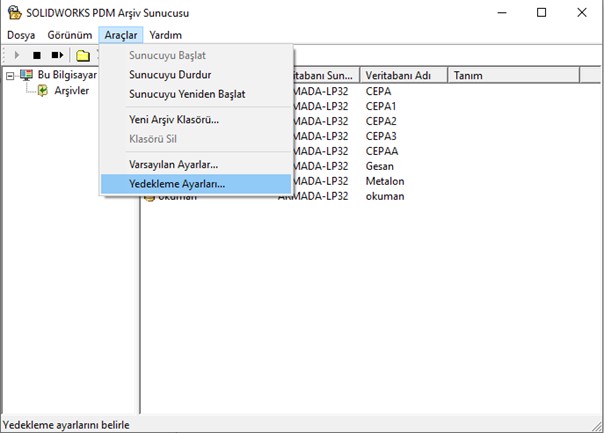Open the Görünüm menu
The width and height of the screenshot is (604, 433).
pyautogui.click(x=69, y=34)
